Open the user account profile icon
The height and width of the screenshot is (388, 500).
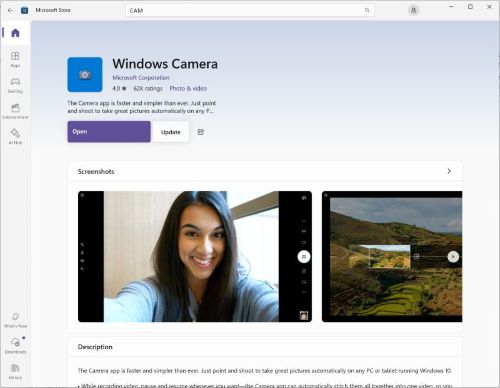[413, 10]
